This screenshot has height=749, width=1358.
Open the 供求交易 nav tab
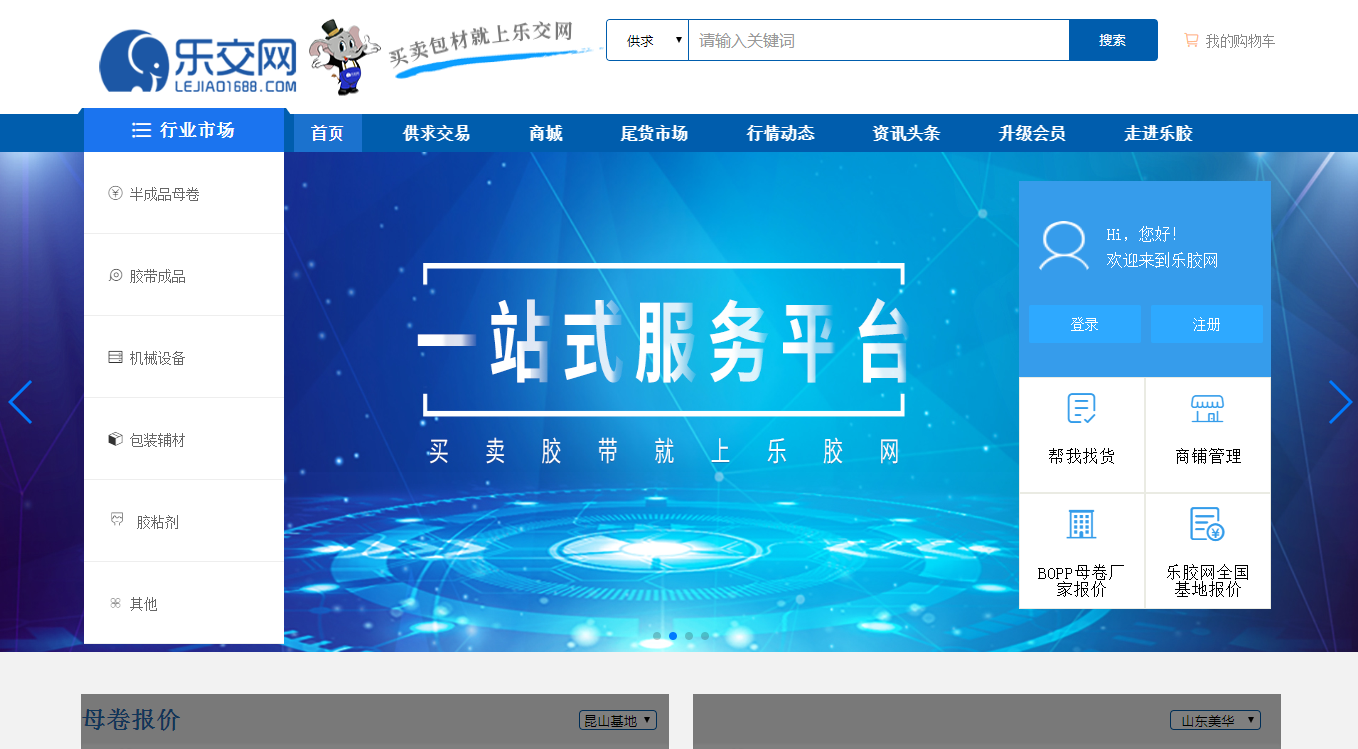click(436, 133)
